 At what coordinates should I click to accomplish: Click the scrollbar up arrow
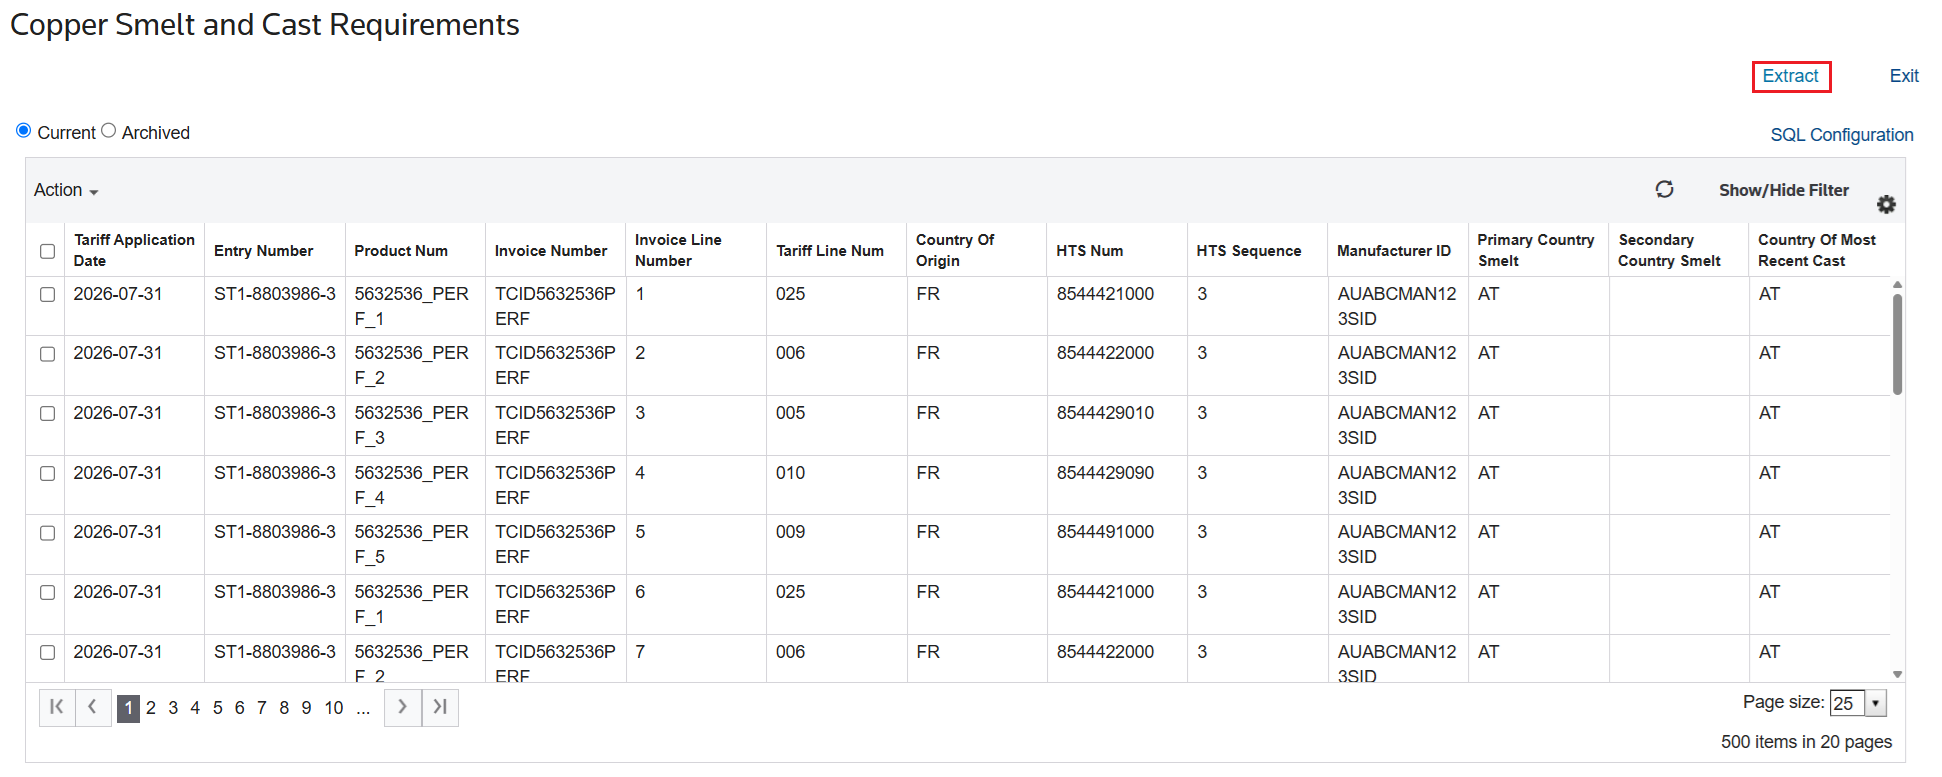(1897, 285)
